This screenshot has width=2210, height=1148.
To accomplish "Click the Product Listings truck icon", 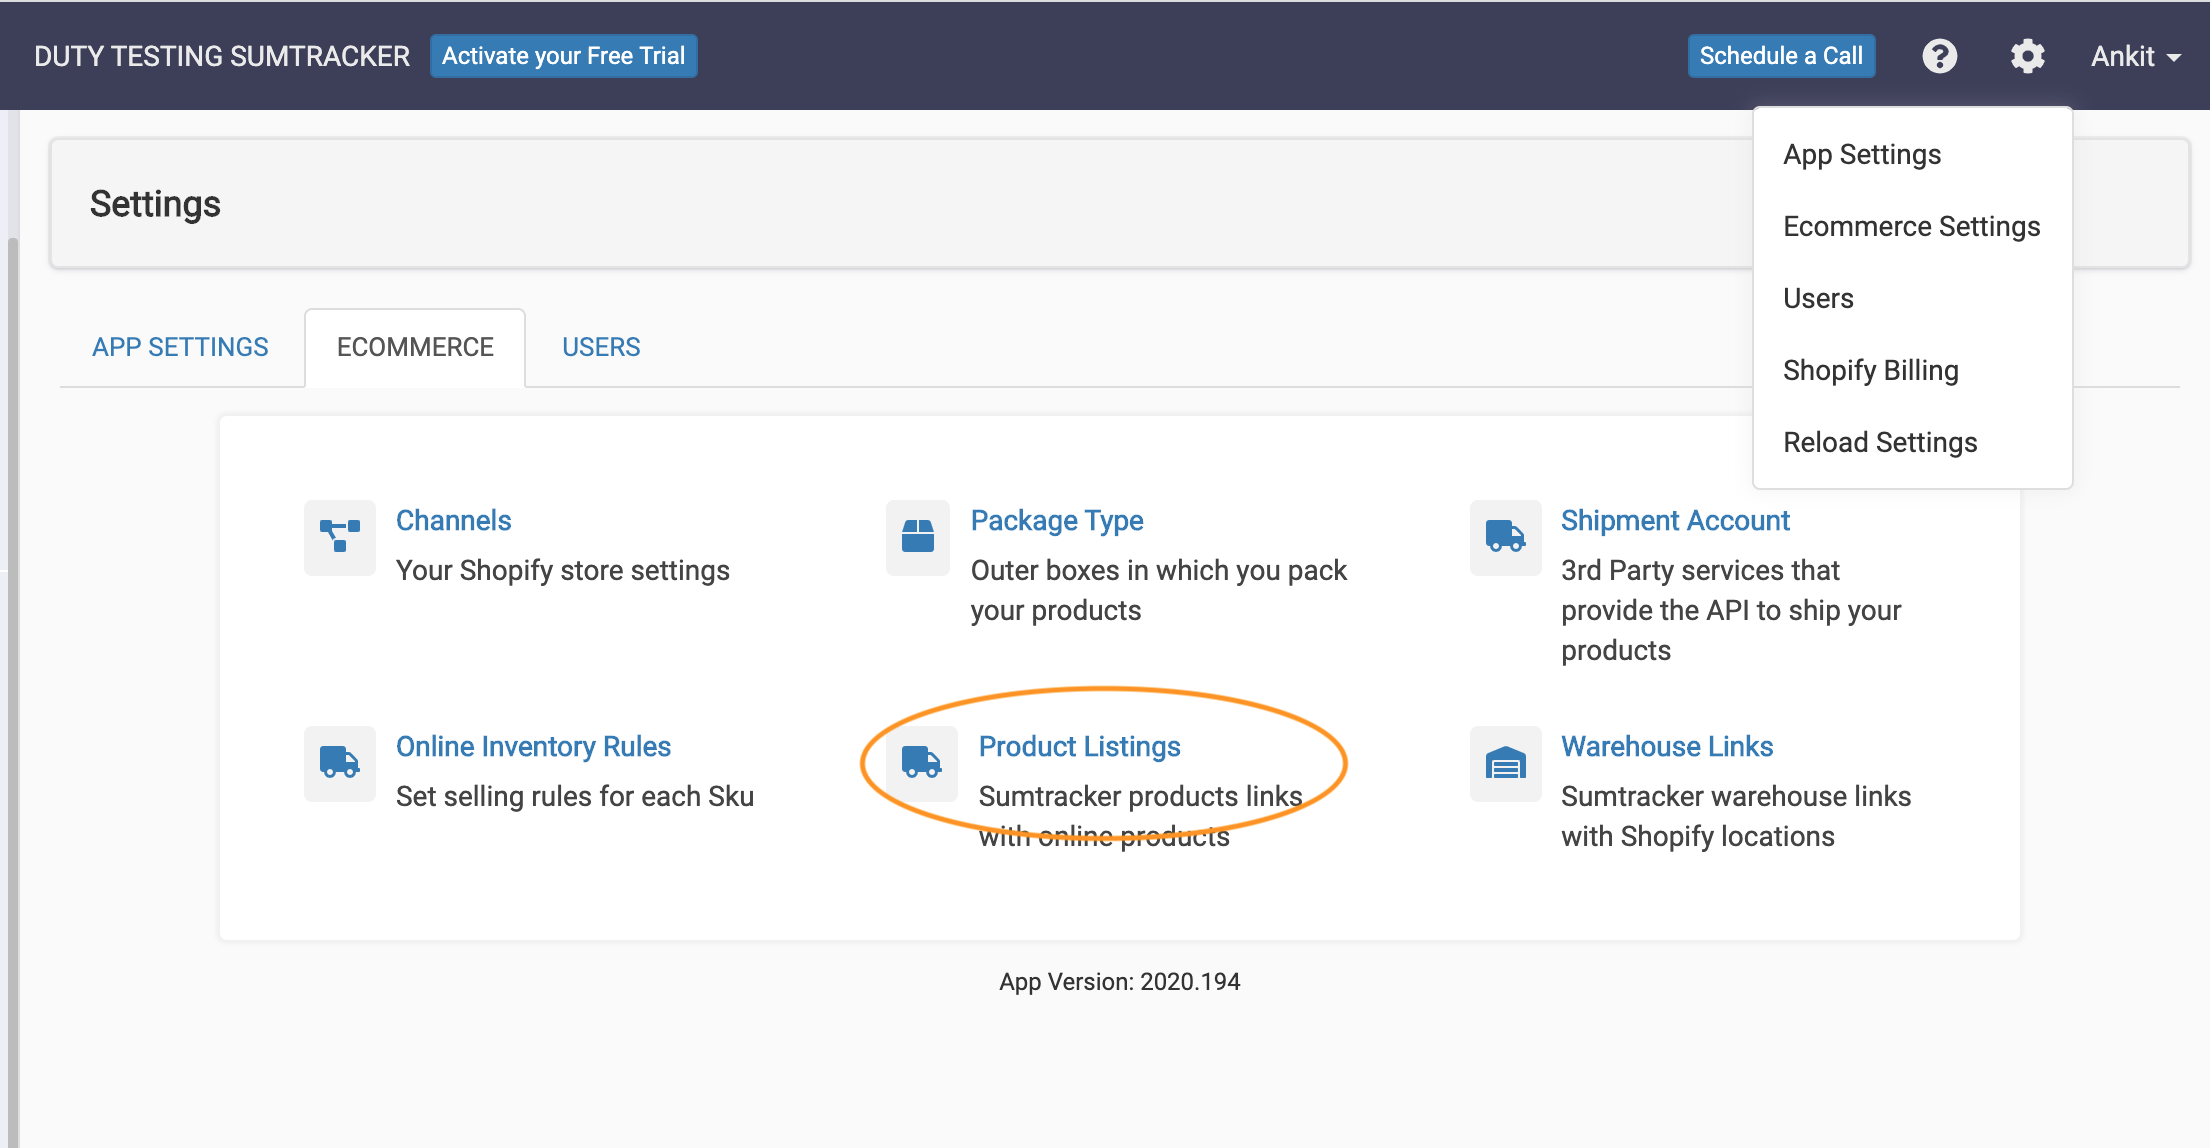I will [x=921, y=763].
